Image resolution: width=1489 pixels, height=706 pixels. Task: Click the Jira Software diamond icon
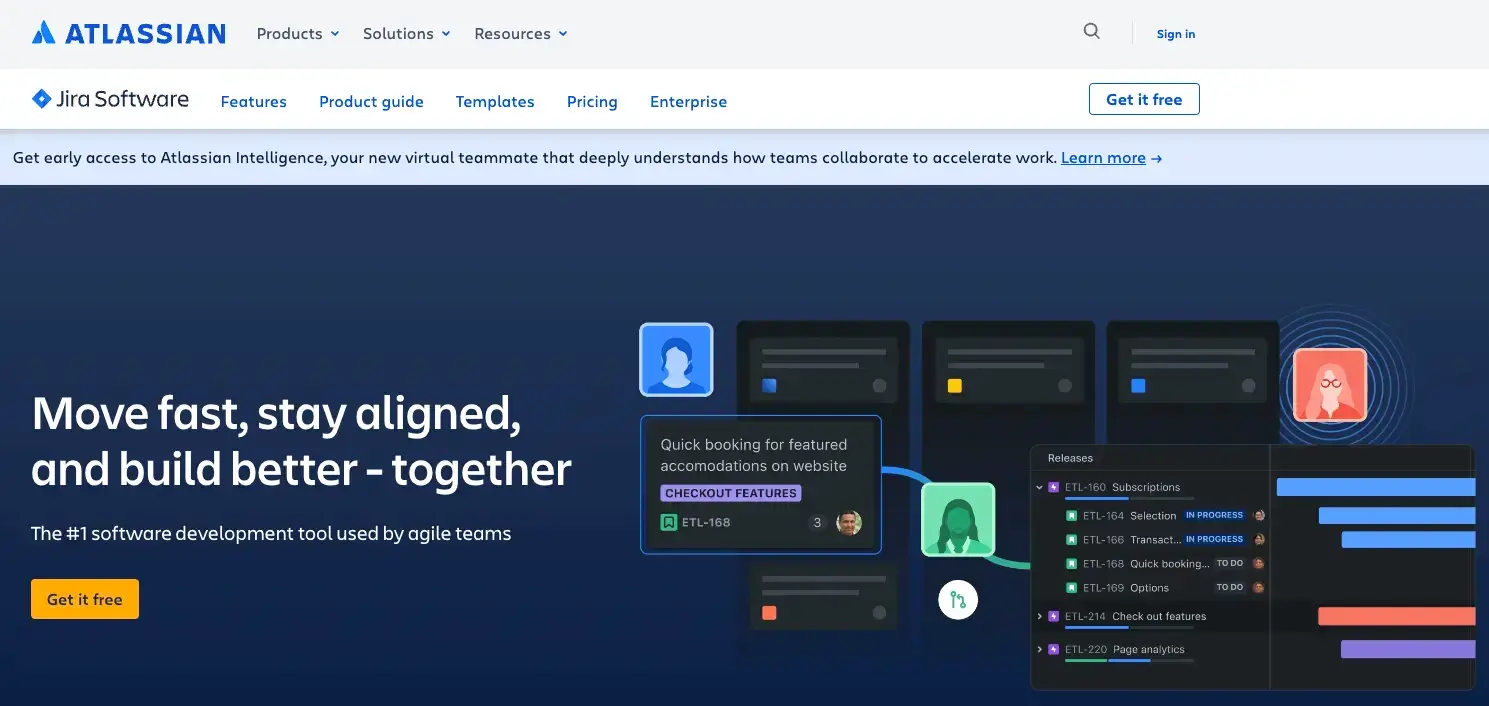(x=40, y=98)
